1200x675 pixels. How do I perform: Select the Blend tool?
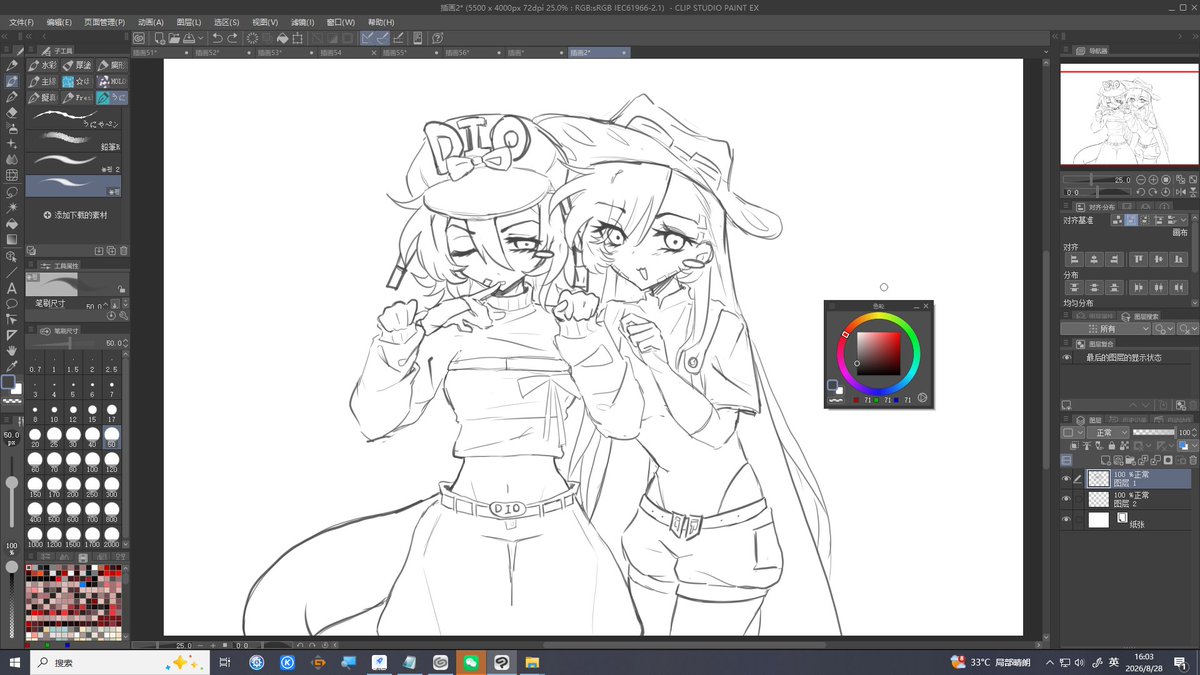[11, 159]
